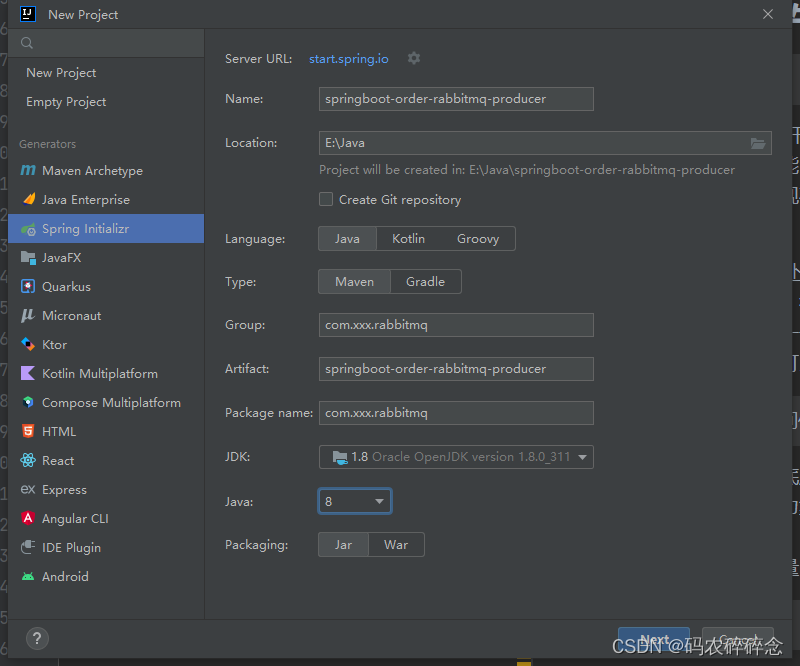Image resolution: width=800 pixels, height=666 pixels.
Task: Click the Spring Initializr leaf icon
Action: (29, 229)
